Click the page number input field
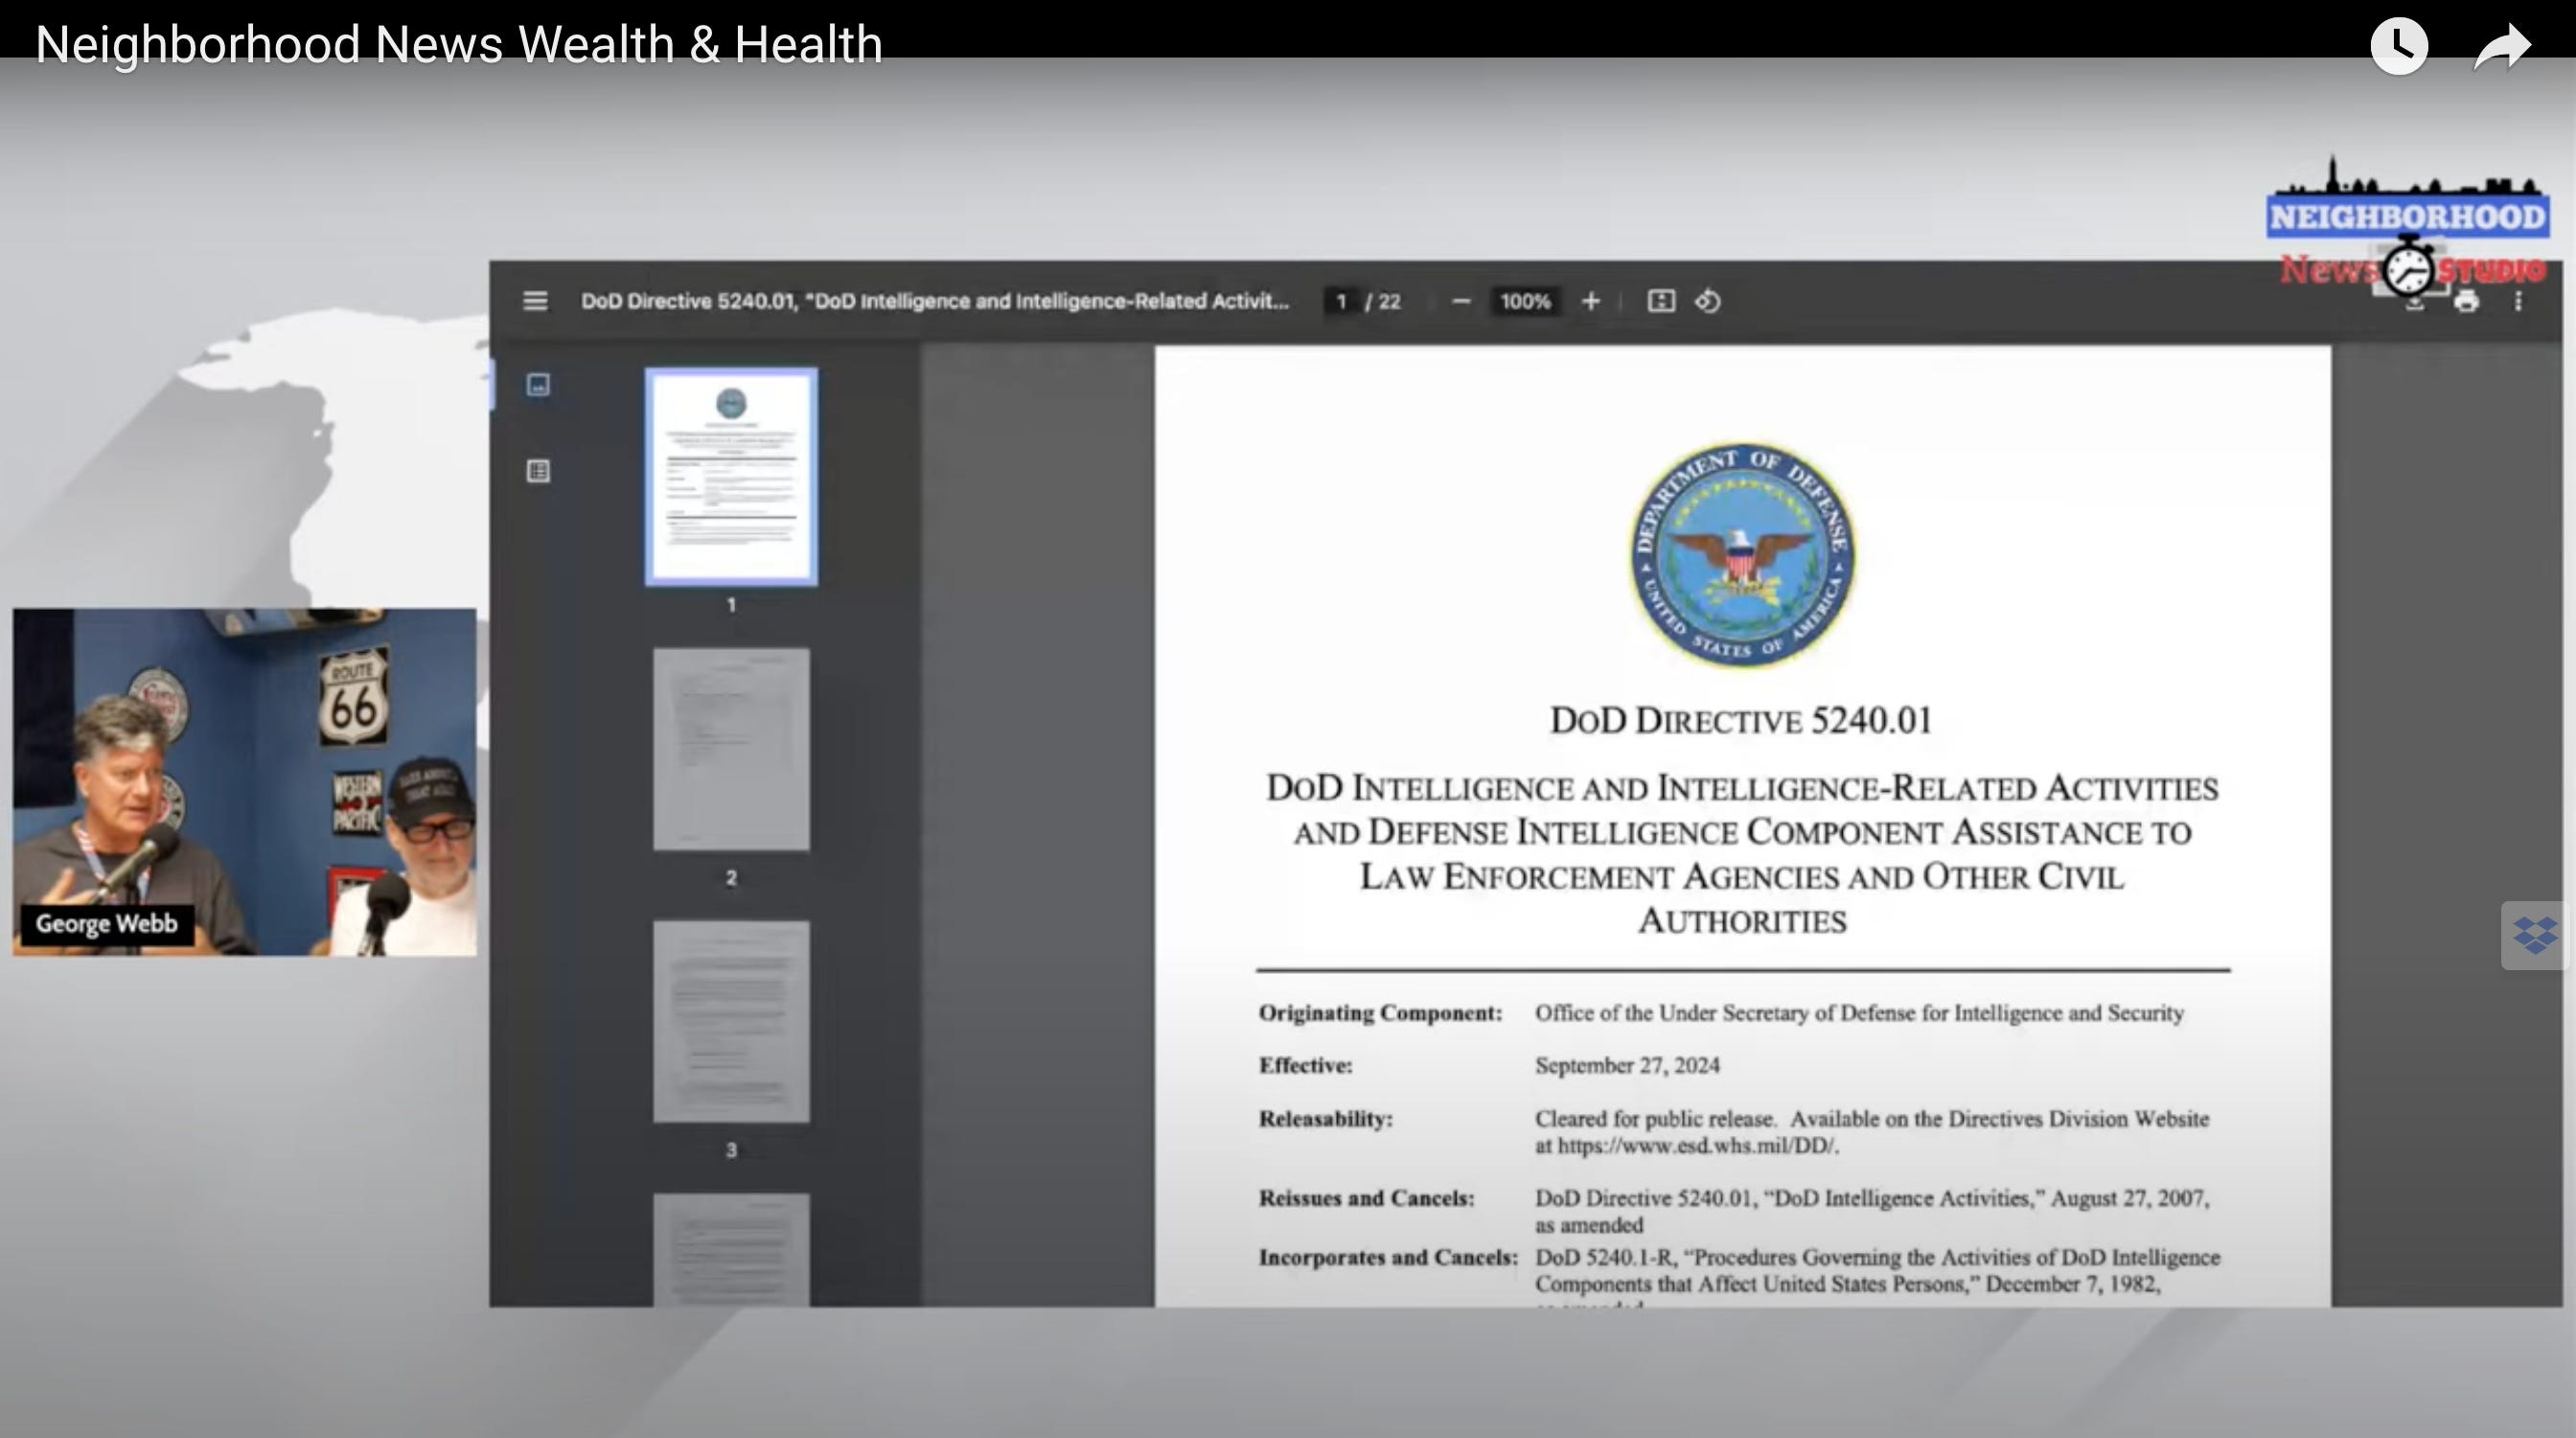Viewport: 2576px width, 1438px height. [x=1341, y=301]
